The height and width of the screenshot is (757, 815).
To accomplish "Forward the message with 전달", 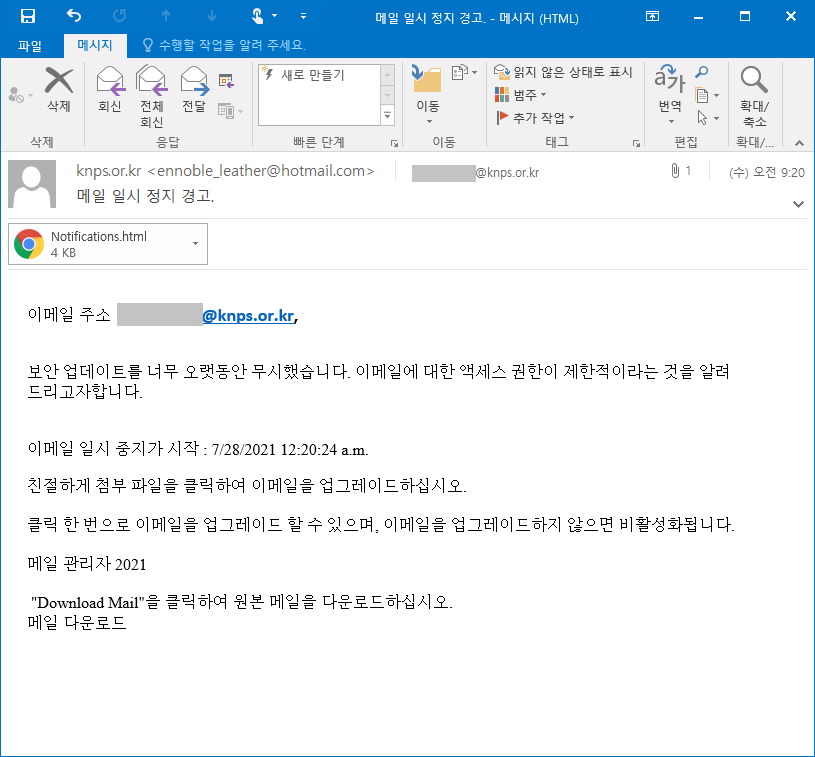I will [x=194, y=89].
